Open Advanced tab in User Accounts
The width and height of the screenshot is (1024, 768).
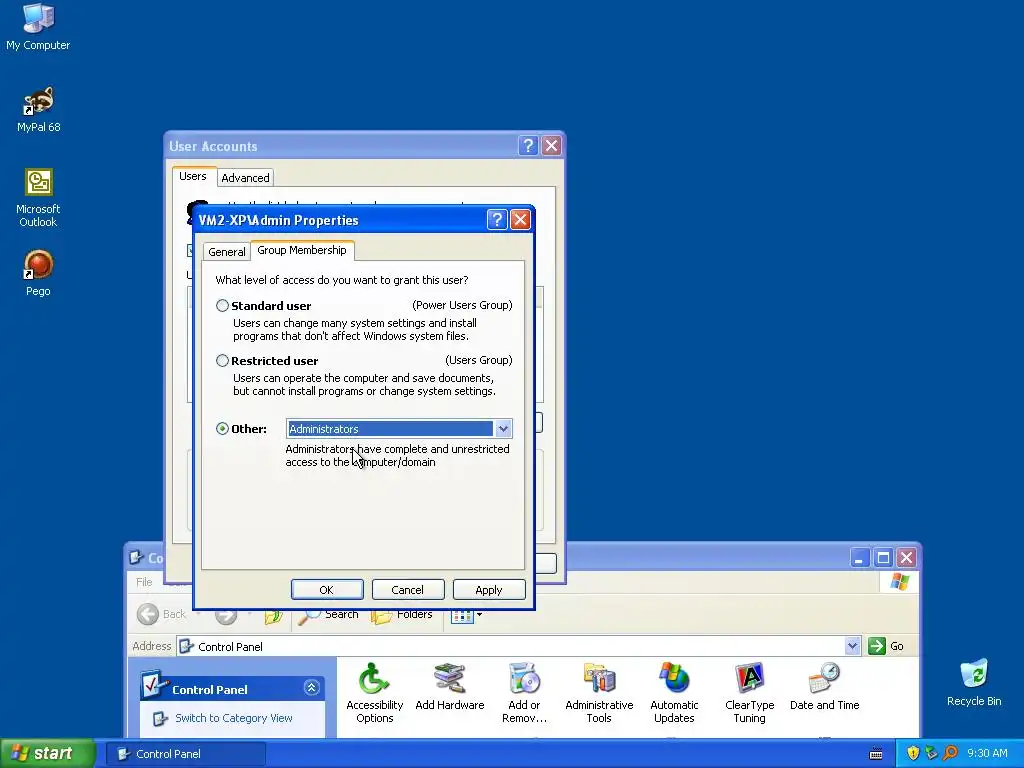click(x=245, y=178)
